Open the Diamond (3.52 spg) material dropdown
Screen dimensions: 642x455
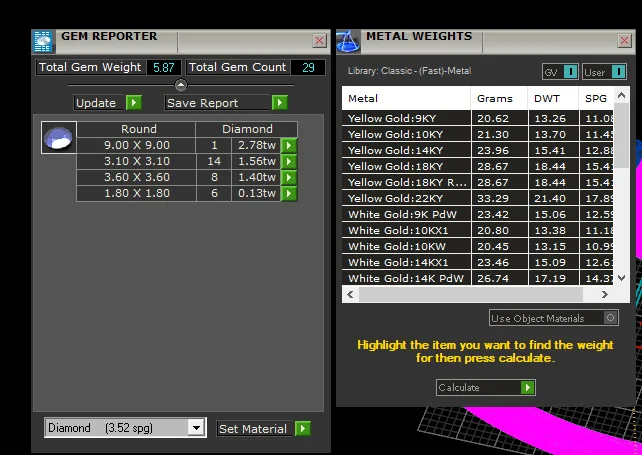click(x=197, y=428)
